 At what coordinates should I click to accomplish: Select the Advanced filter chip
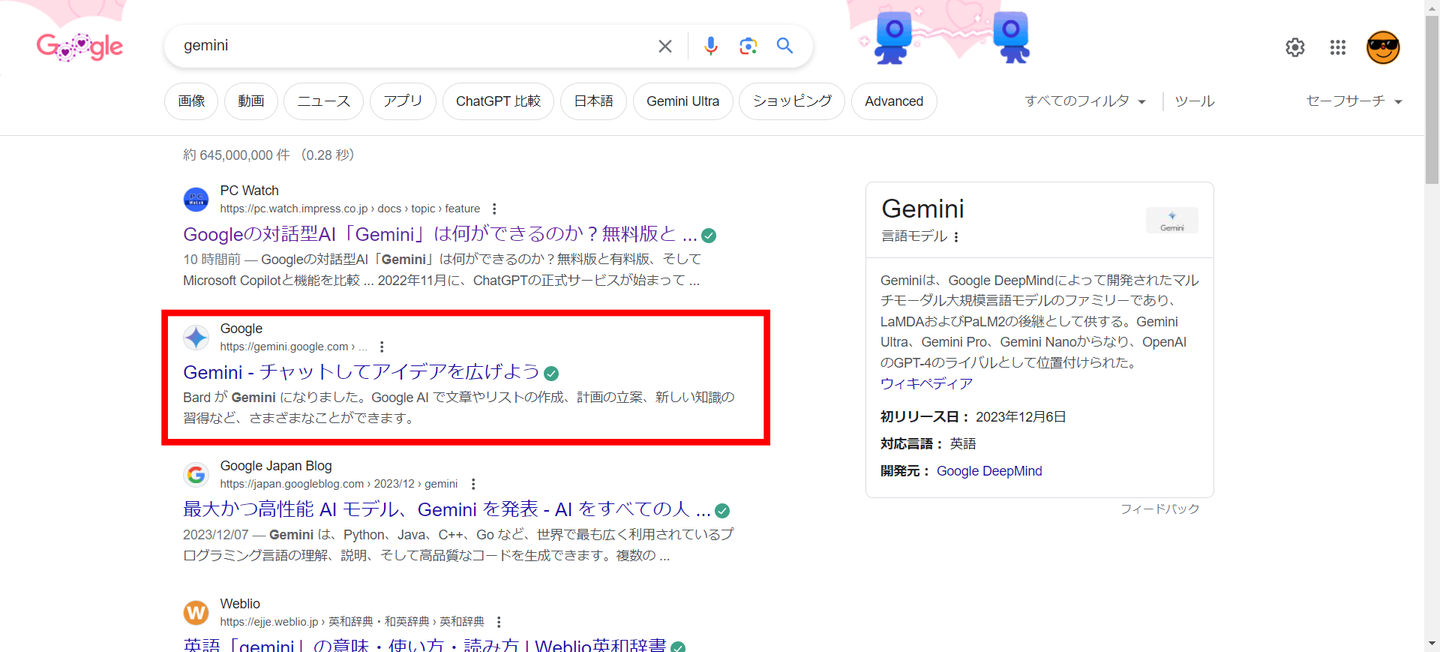(894, 101)
